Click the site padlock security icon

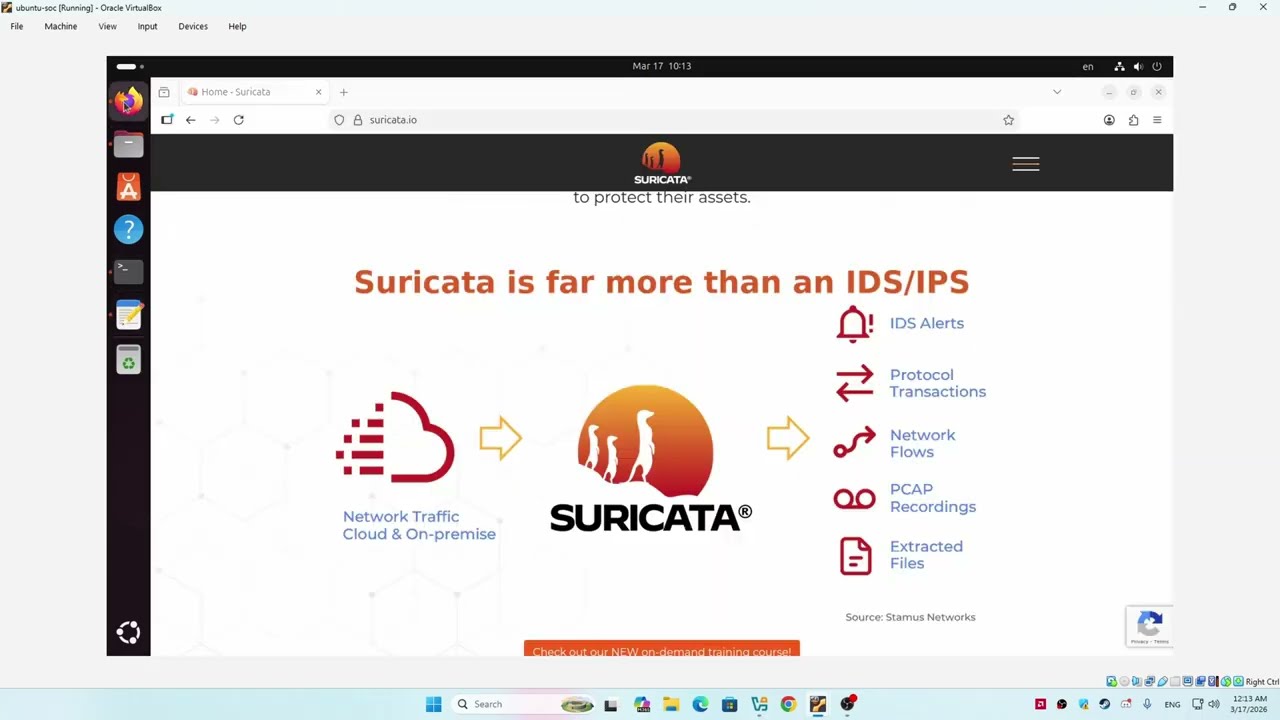point(357,120)
